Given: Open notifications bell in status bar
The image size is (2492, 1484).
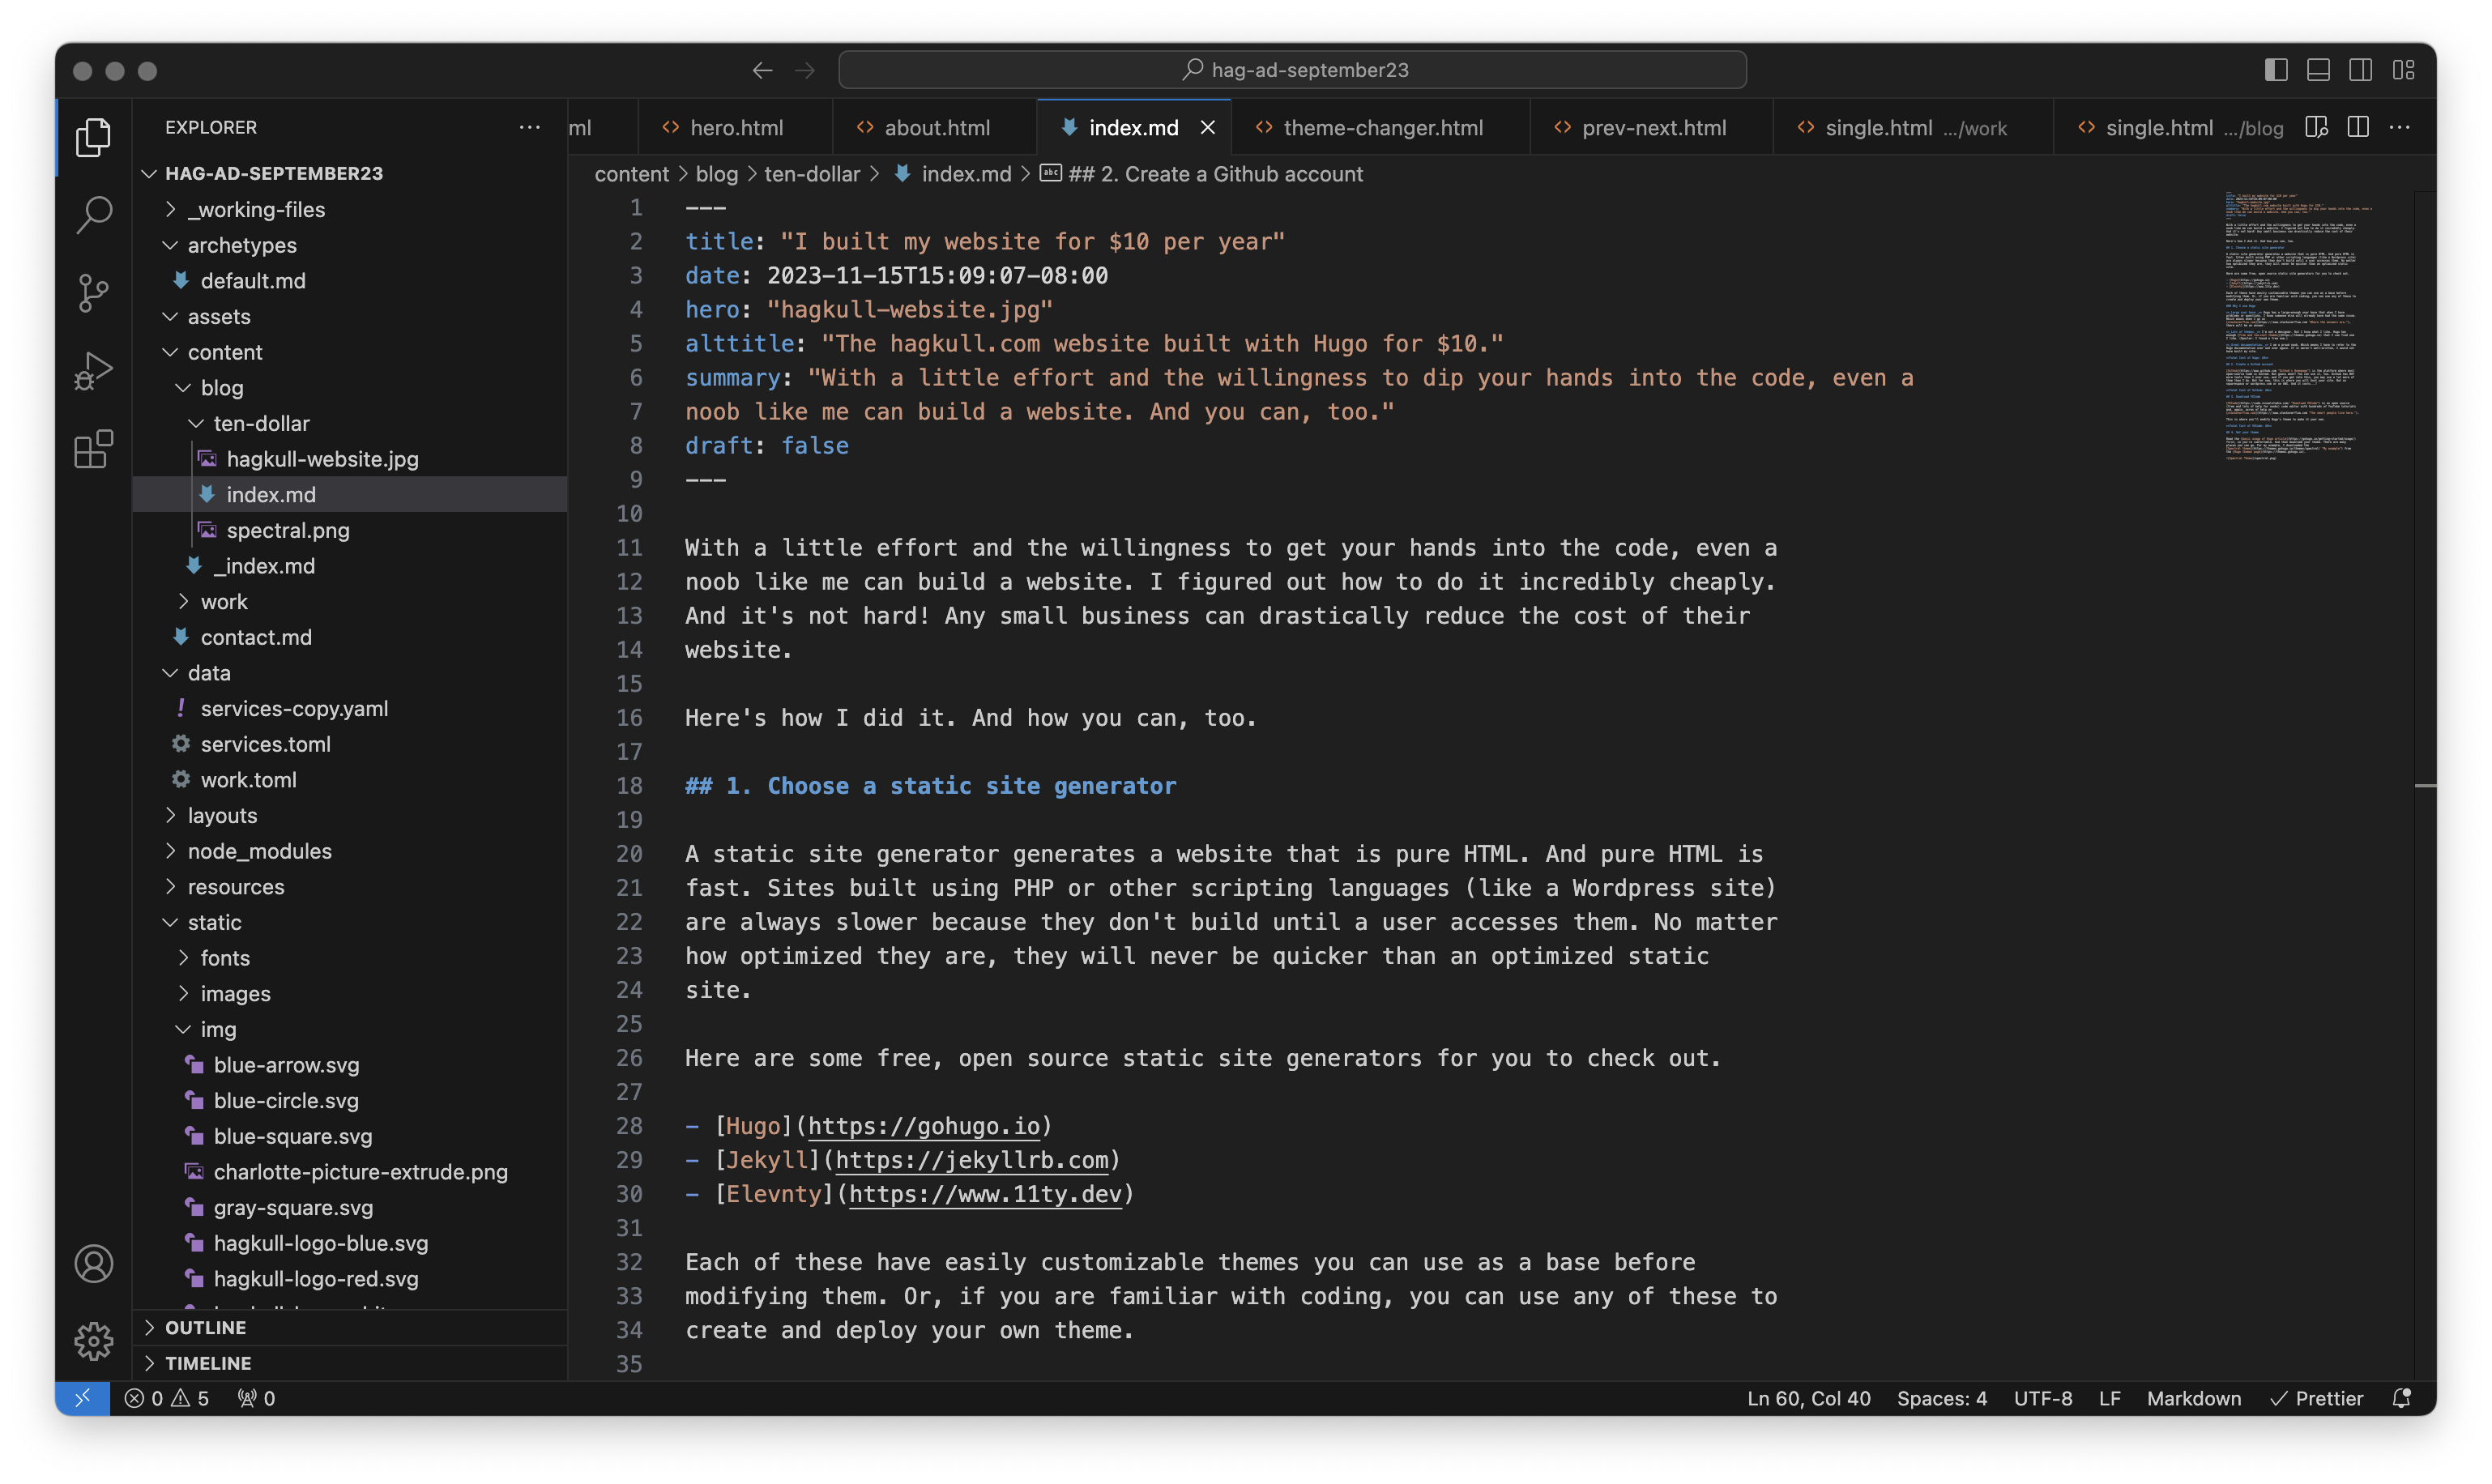Looking at the screenshot, I should pos(2401,1398).
